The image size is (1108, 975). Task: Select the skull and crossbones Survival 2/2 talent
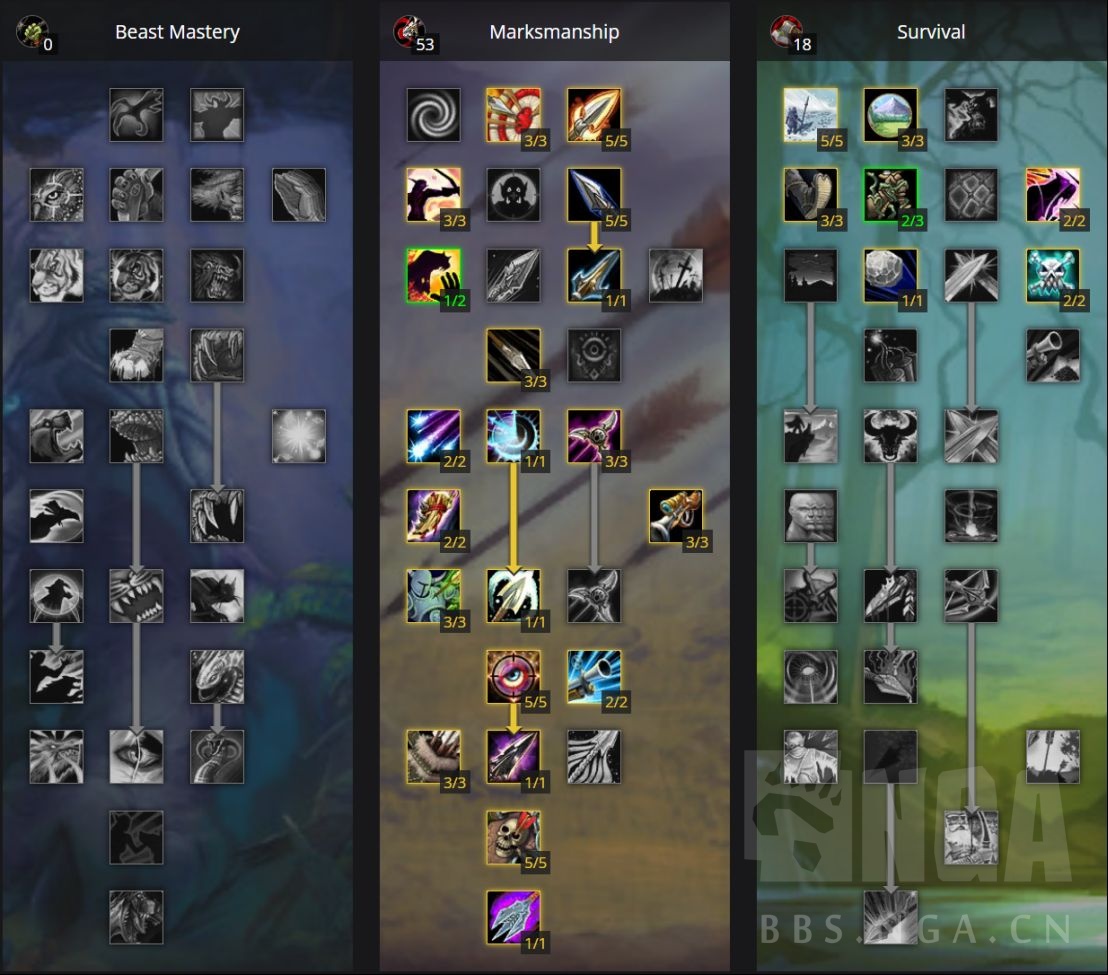click(x=1053, y=276)
